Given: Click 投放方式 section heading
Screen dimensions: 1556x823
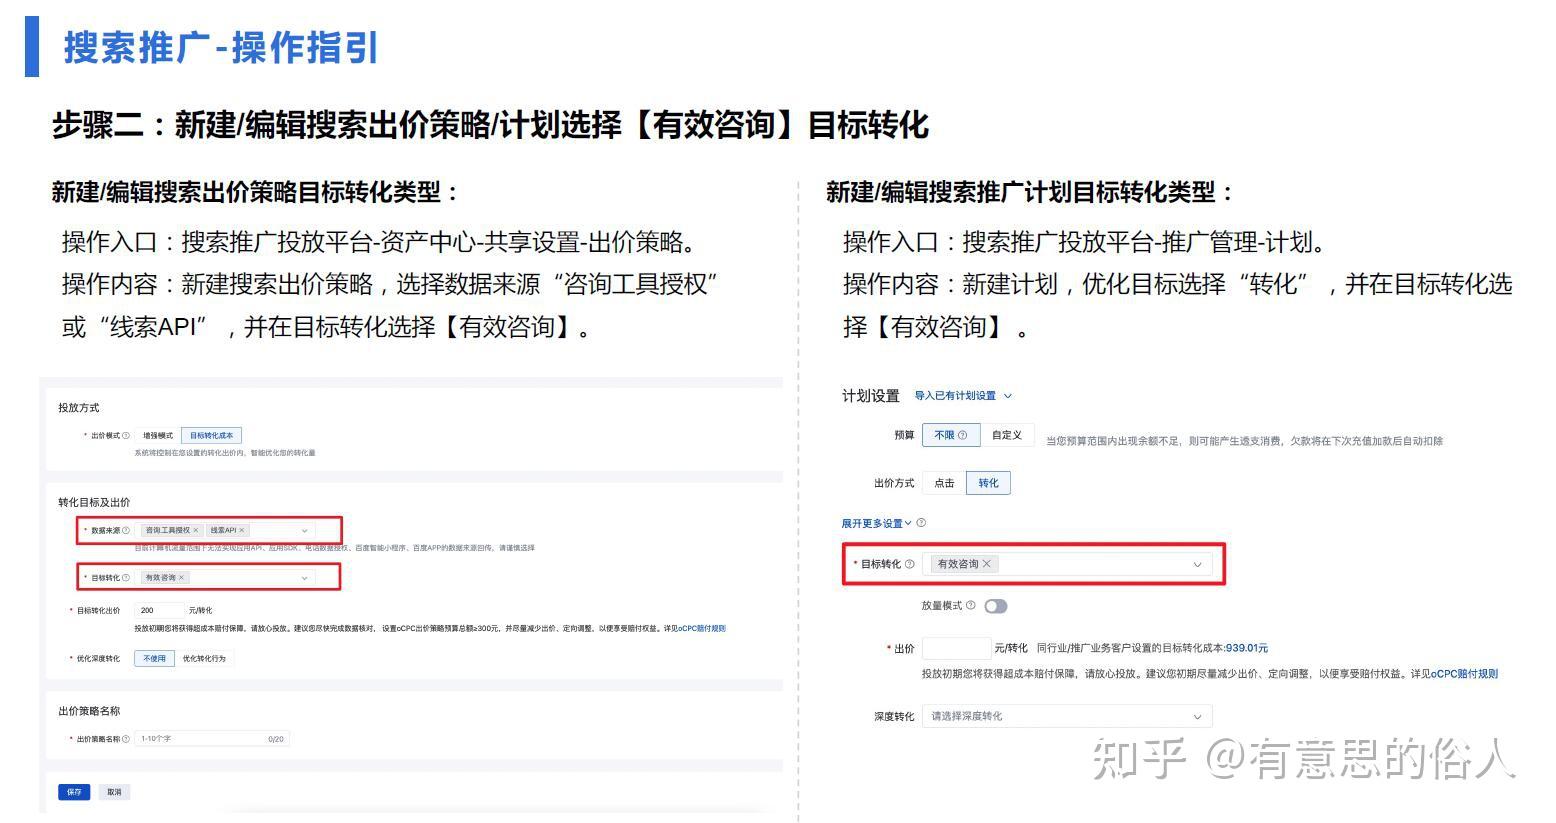Looking at the screenshot, I should [78, 408].
